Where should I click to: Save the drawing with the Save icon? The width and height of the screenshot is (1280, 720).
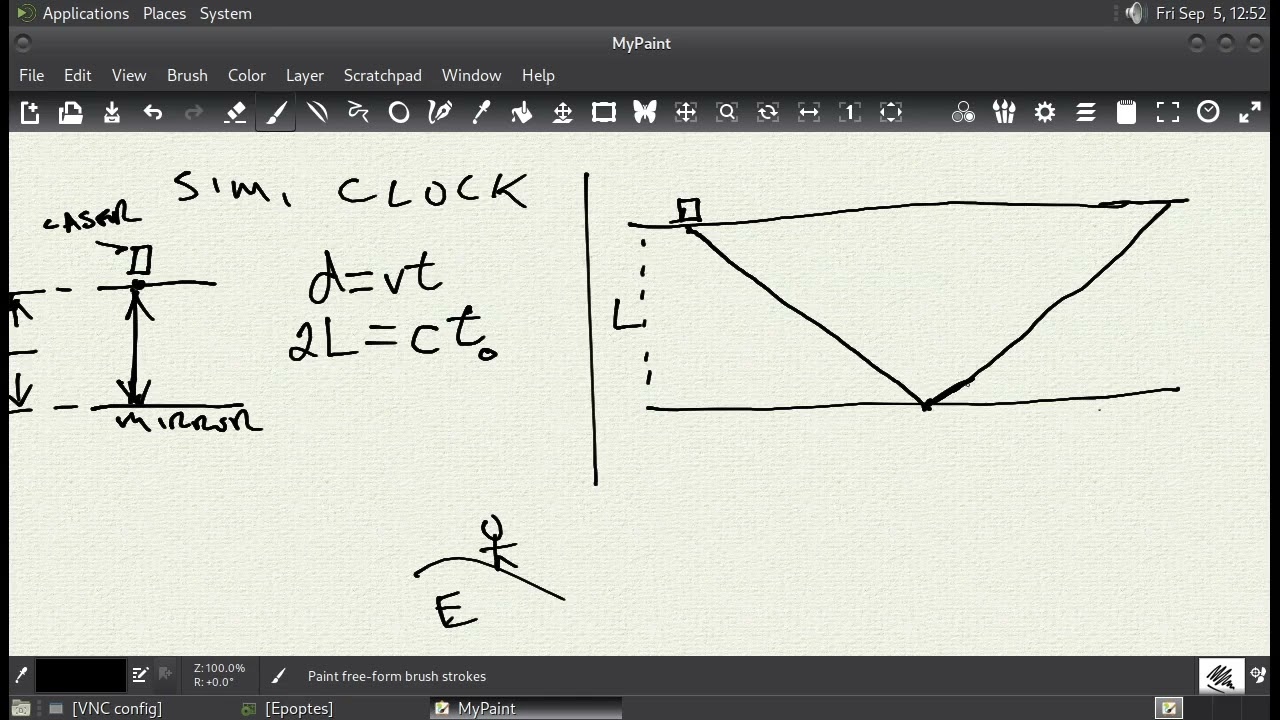[x=112, y=113]
